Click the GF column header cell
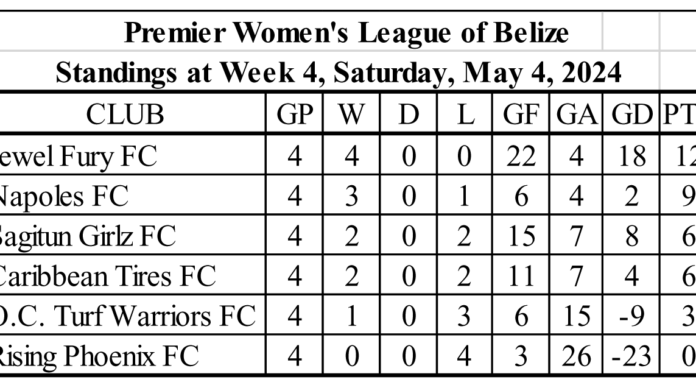 521,115
